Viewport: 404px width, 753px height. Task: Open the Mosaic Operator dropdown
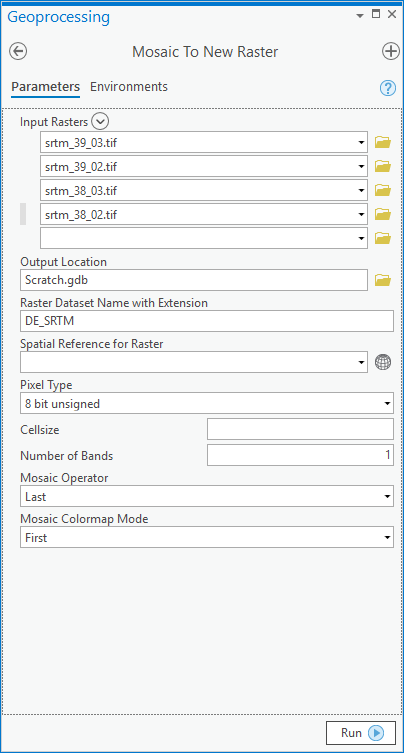[x=207, y=496]
